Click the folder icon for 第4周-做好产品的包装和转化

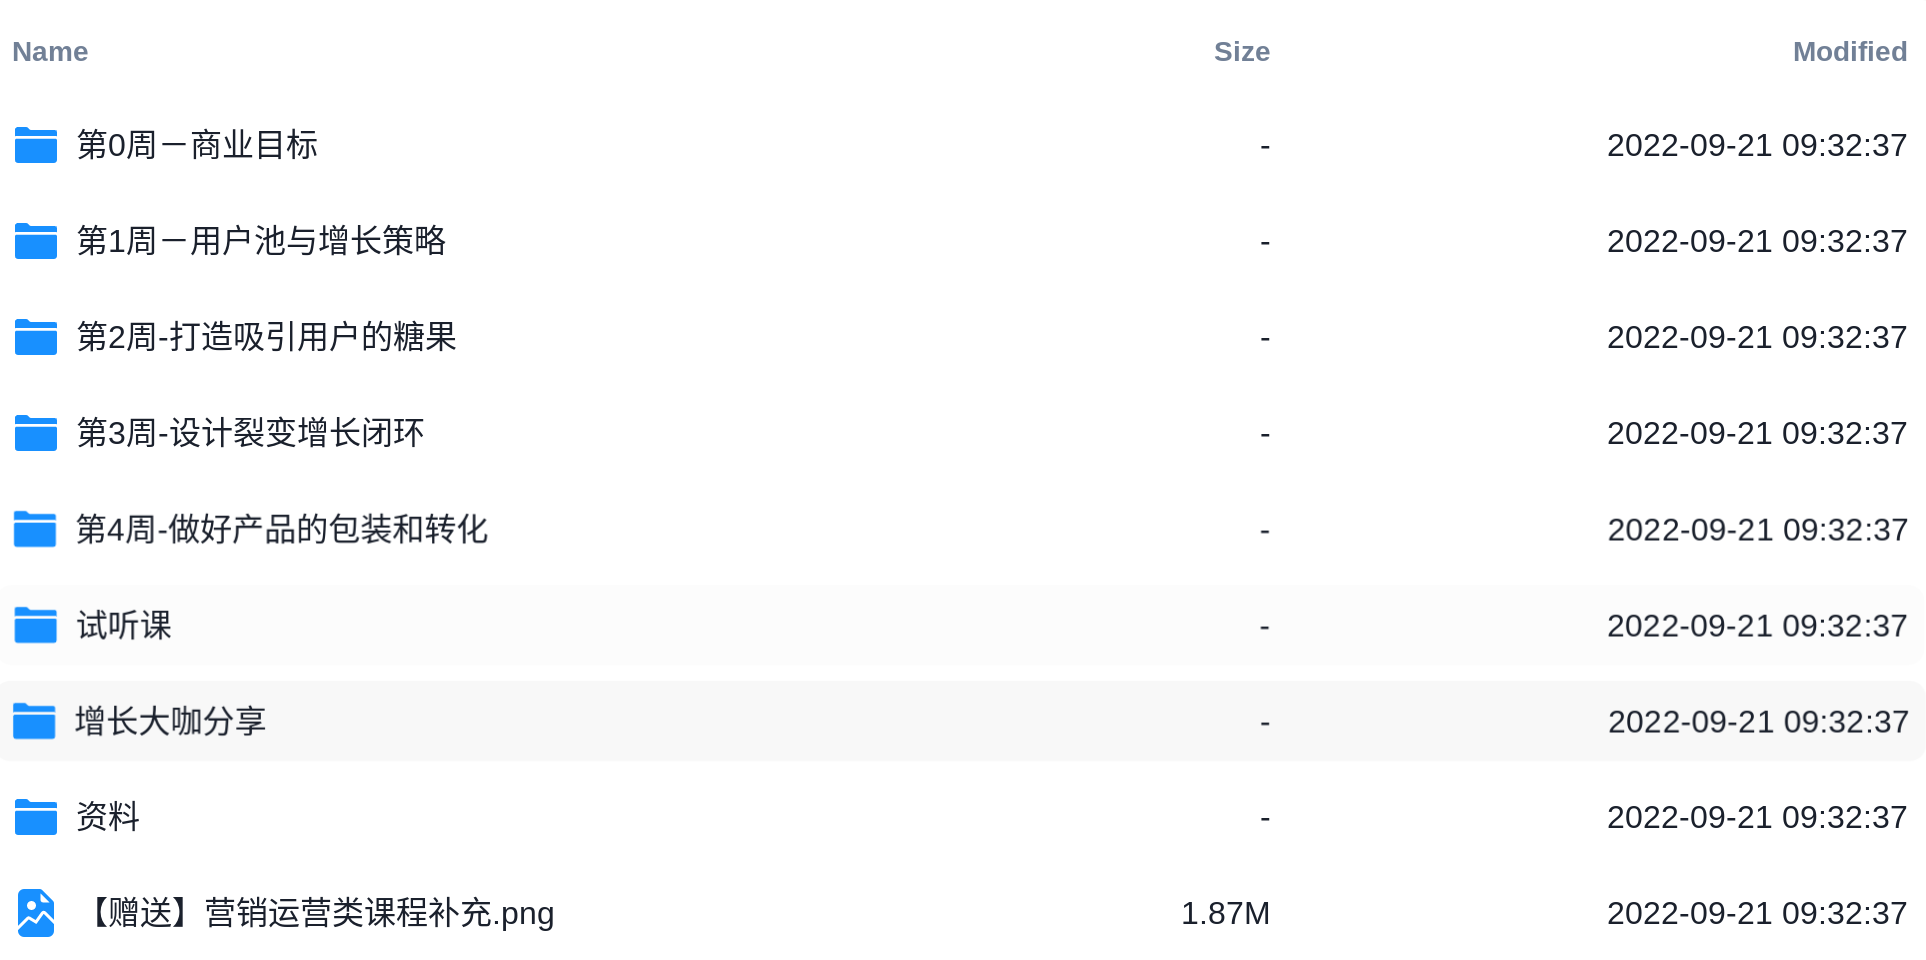(35, 529)
